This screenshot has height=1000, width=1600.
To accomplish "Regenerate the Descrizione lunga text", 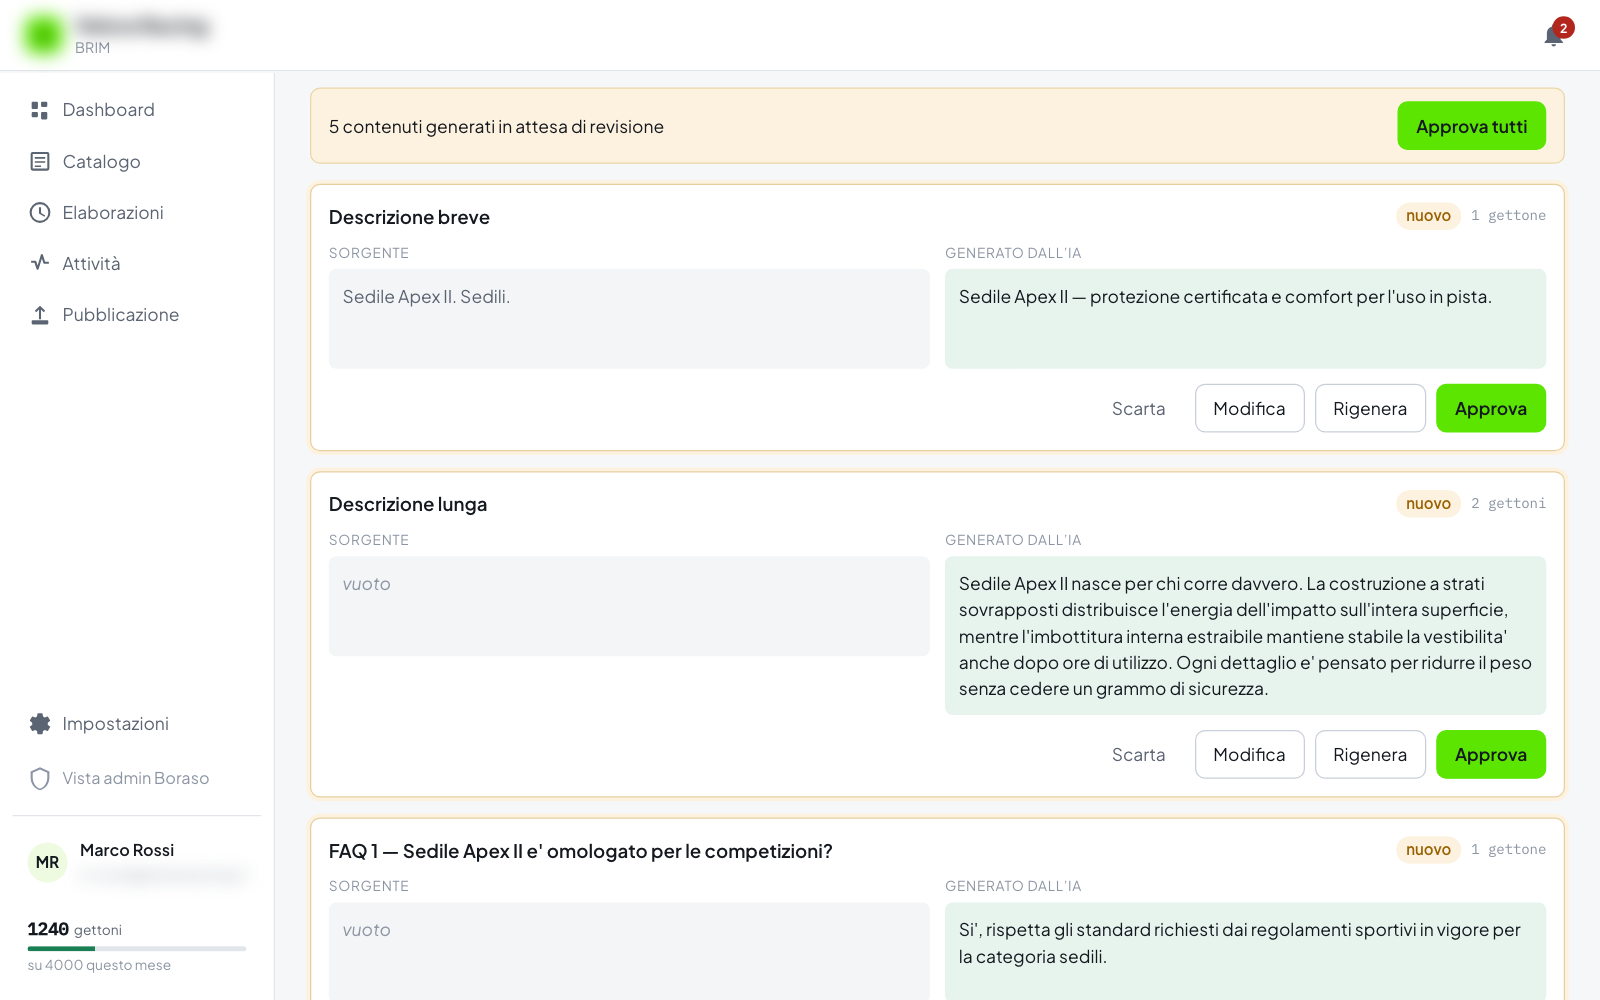I will [x=1370, y=754].
